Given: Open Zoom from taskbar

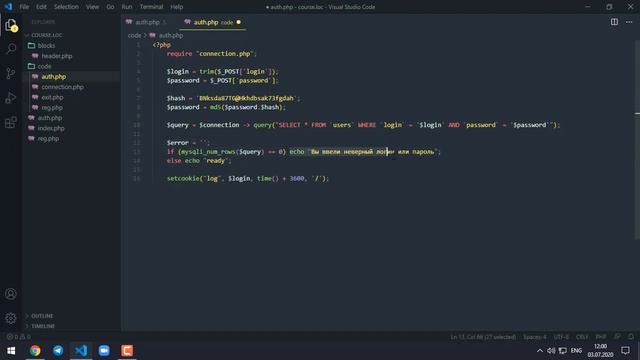Looking at the screenshot, I should [x=104, y=351].
